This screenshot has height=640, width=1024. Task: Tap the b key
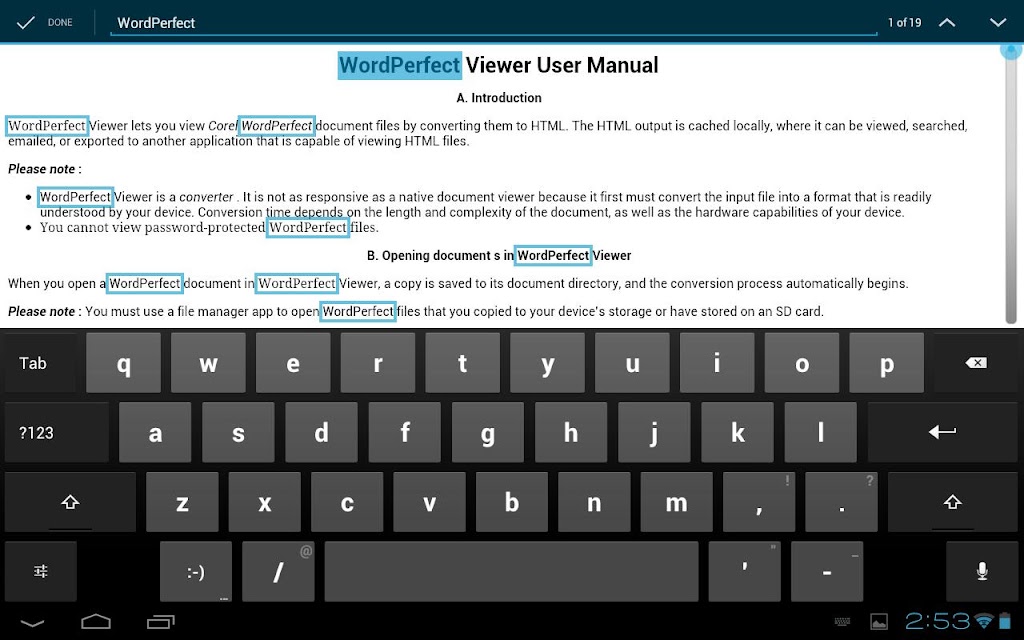512,502
